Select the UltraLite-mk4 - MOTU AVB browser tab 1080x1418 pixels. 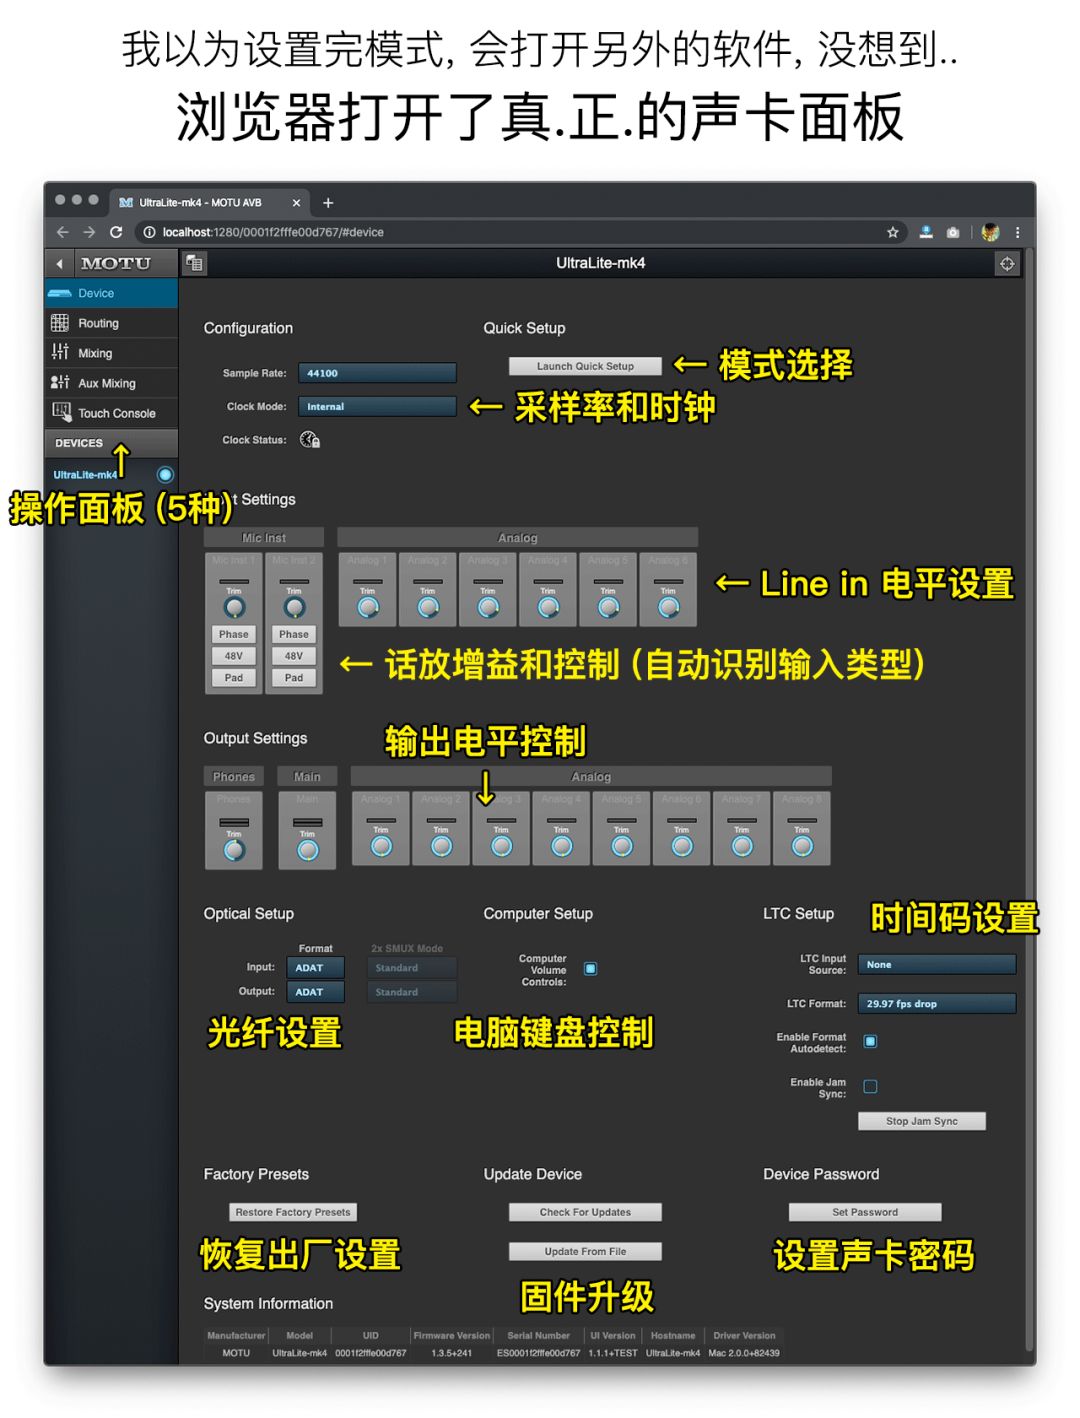pyautogui.click(x=209, y=203)
